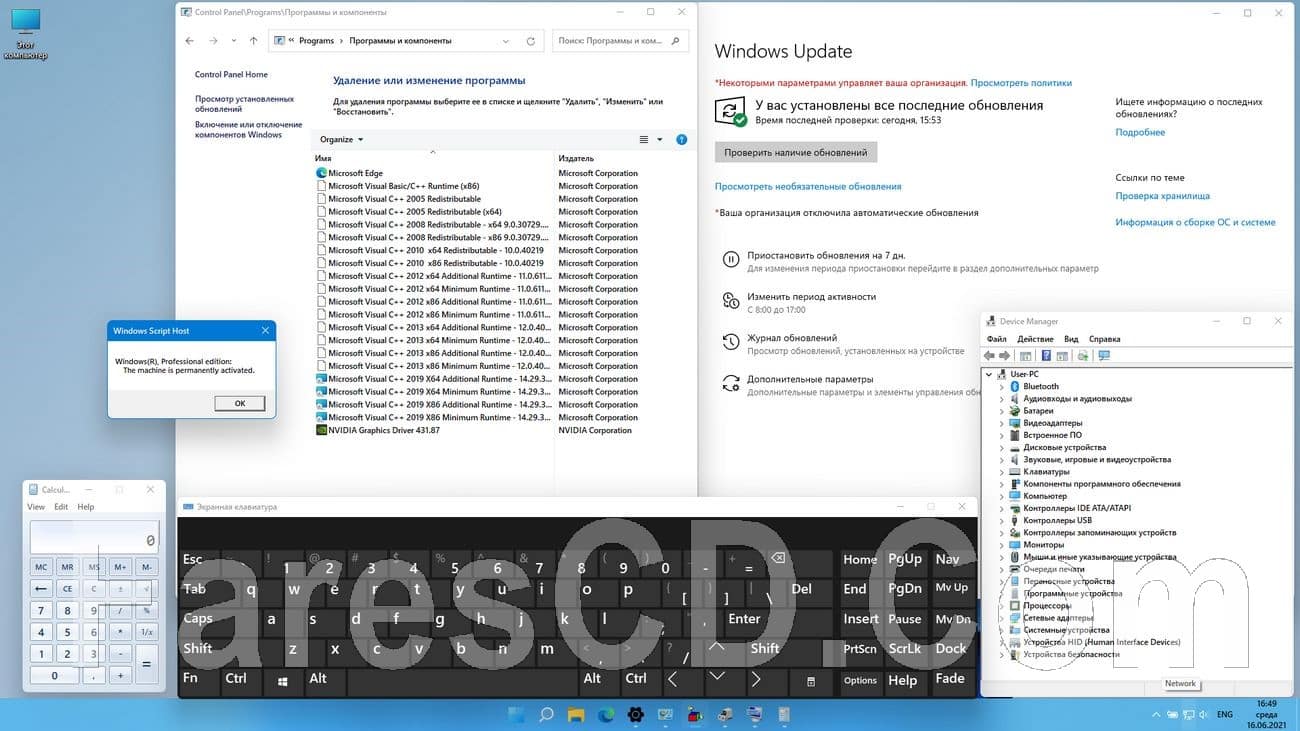Click Control Panel Home link
The height and width of the screenshot is (731, 1300).
pos(231,75)
